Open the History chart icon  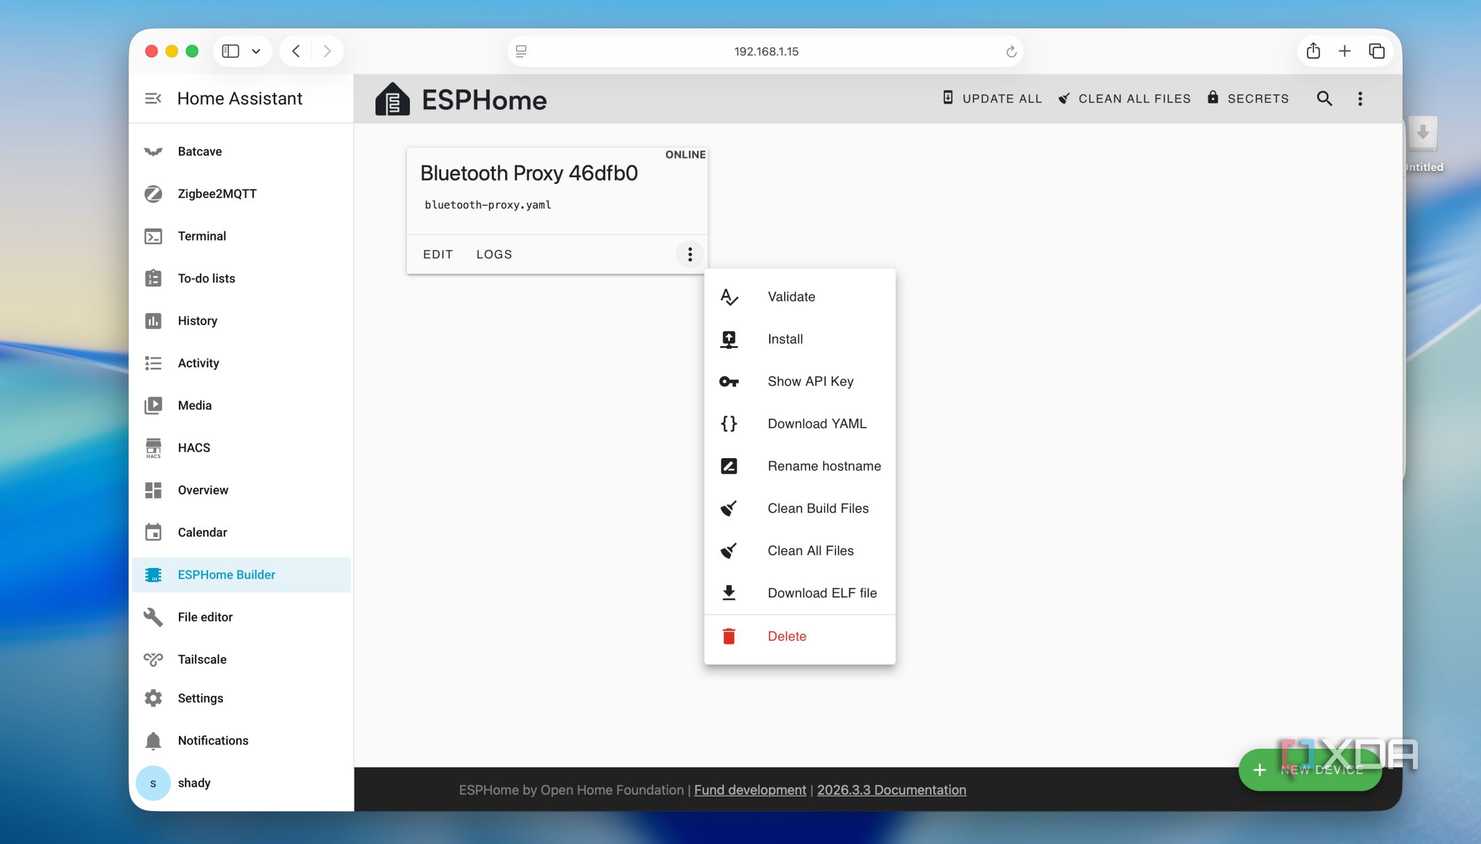(153, 321)
